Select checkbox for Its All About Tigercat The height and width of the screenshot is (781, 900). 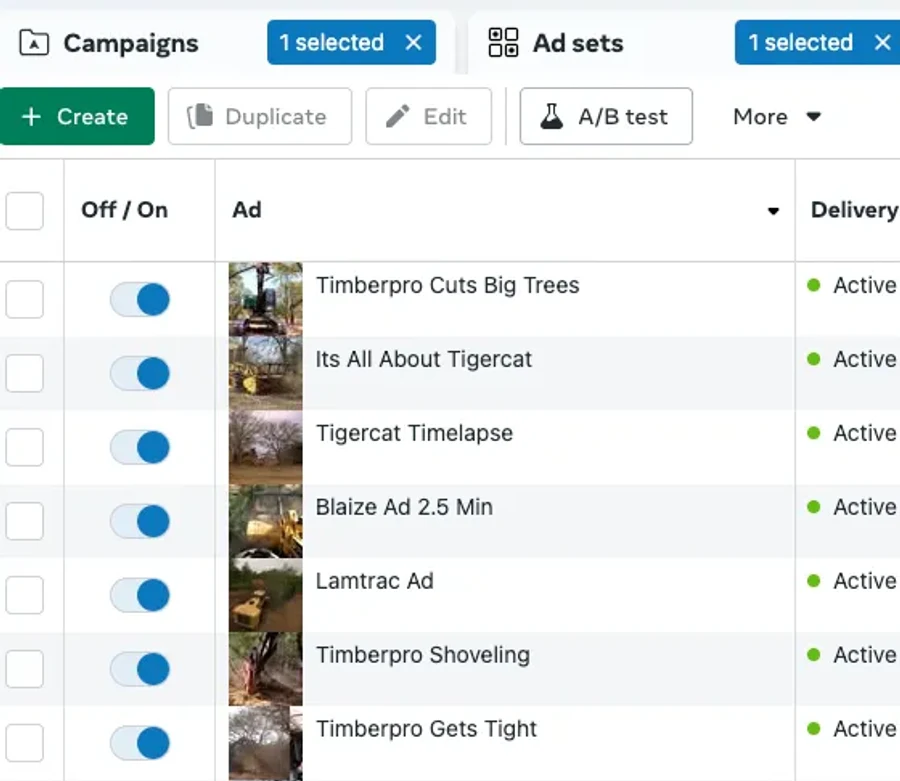point(24,373)
